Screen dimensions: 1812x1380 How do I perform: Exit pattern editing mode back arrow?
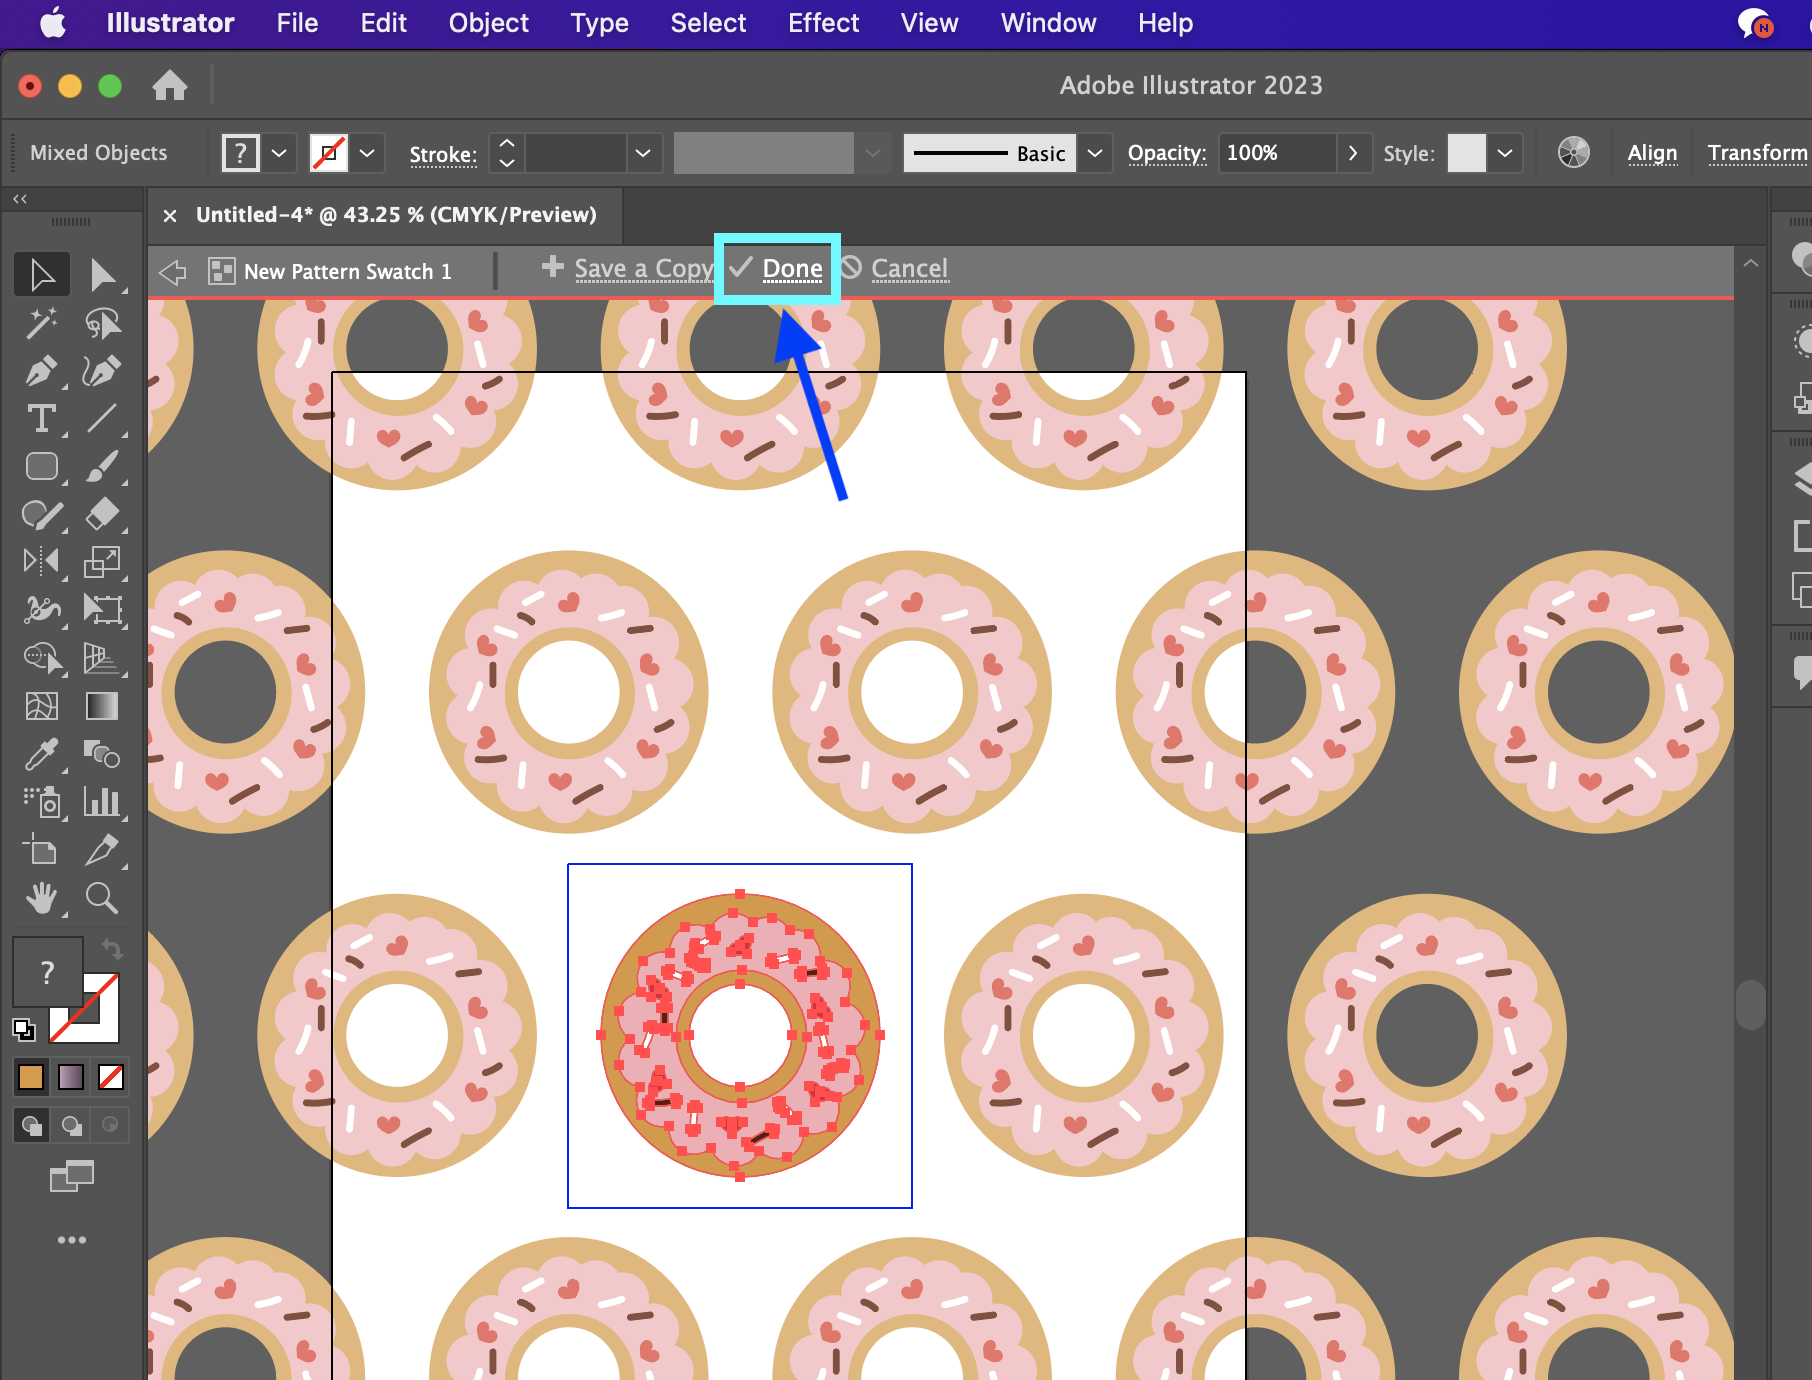click(173, 271)
